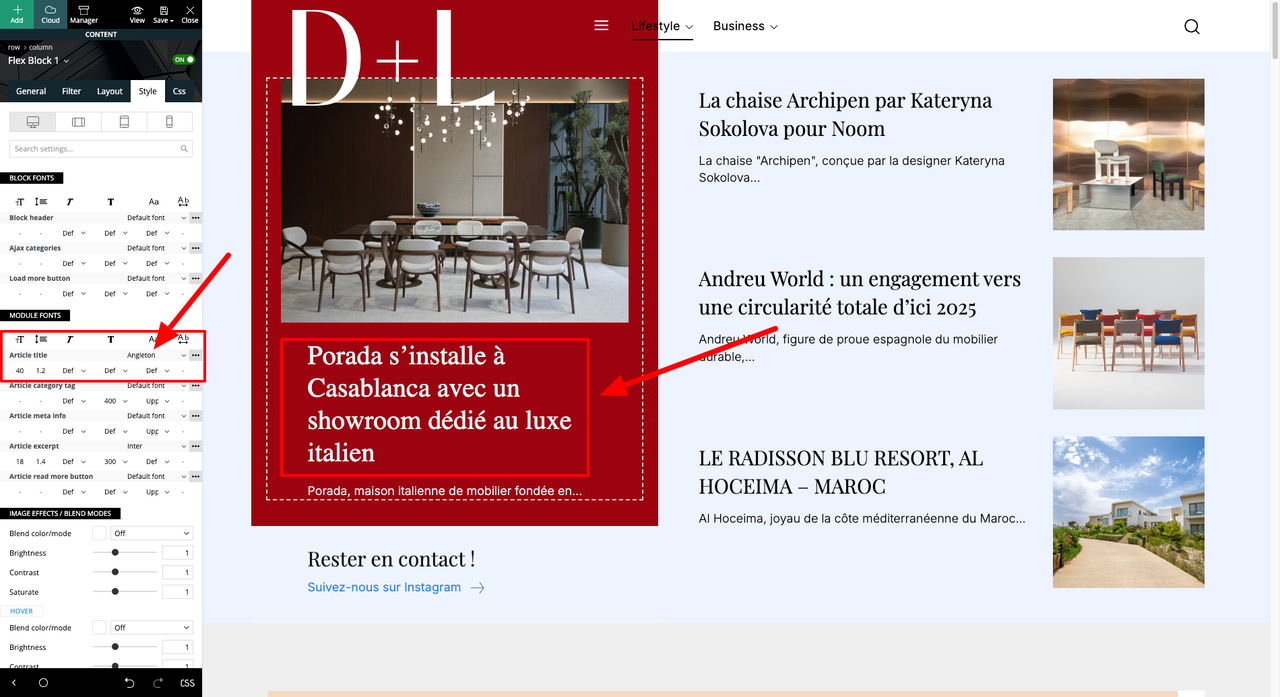
Task: Open LE RADISSON BLU RESORT article
Action: click(x=841, y=472)
